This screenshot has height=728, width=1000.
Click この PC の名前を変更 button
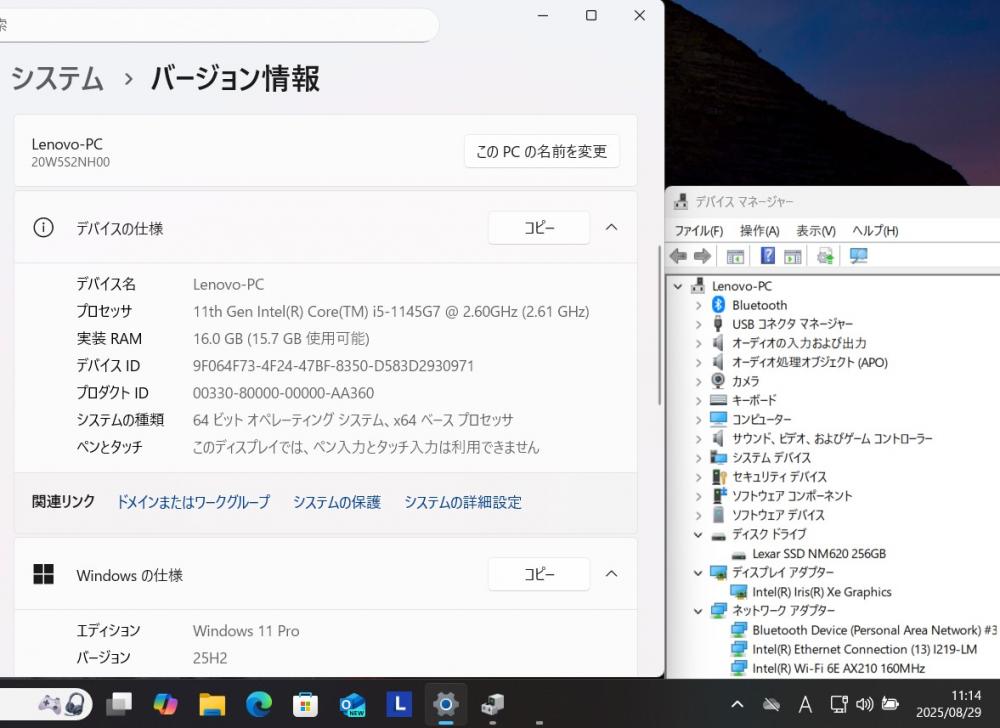pos(541,151)
